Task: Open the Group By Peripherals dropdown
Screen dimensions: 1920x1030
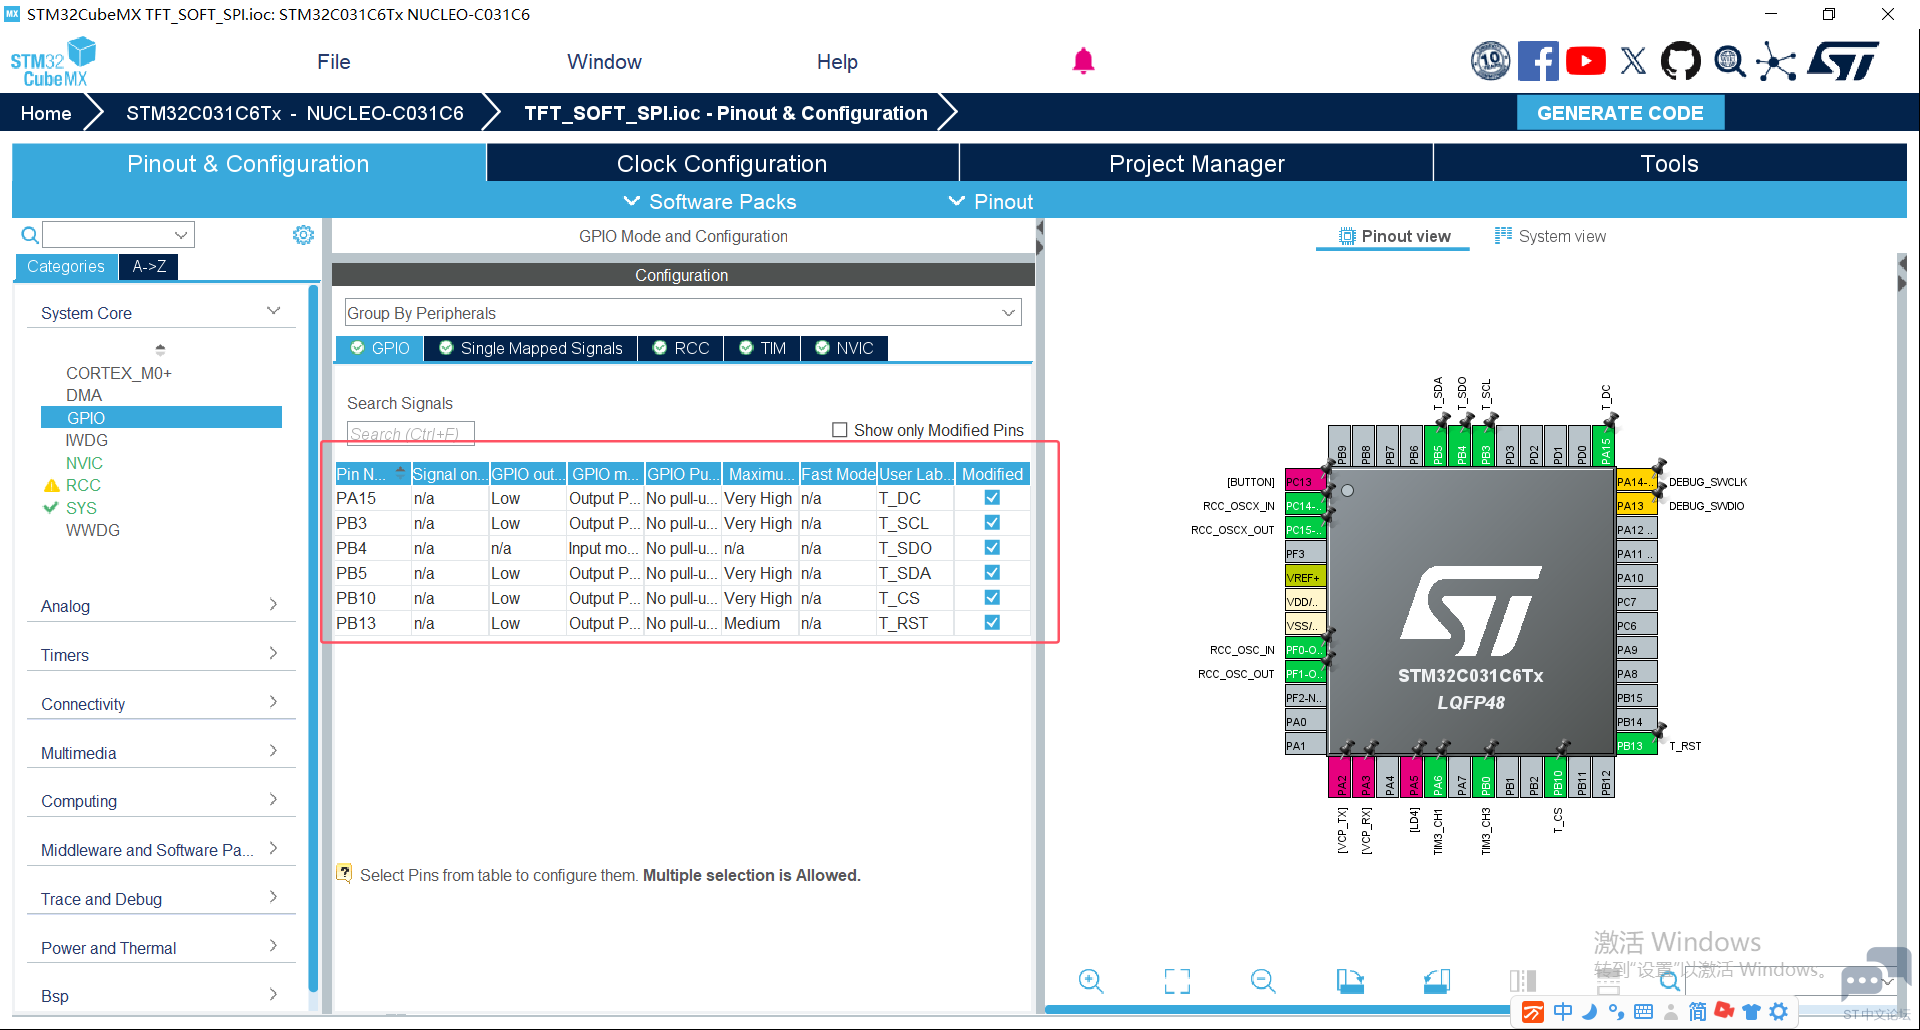Action: pos(683,313)
